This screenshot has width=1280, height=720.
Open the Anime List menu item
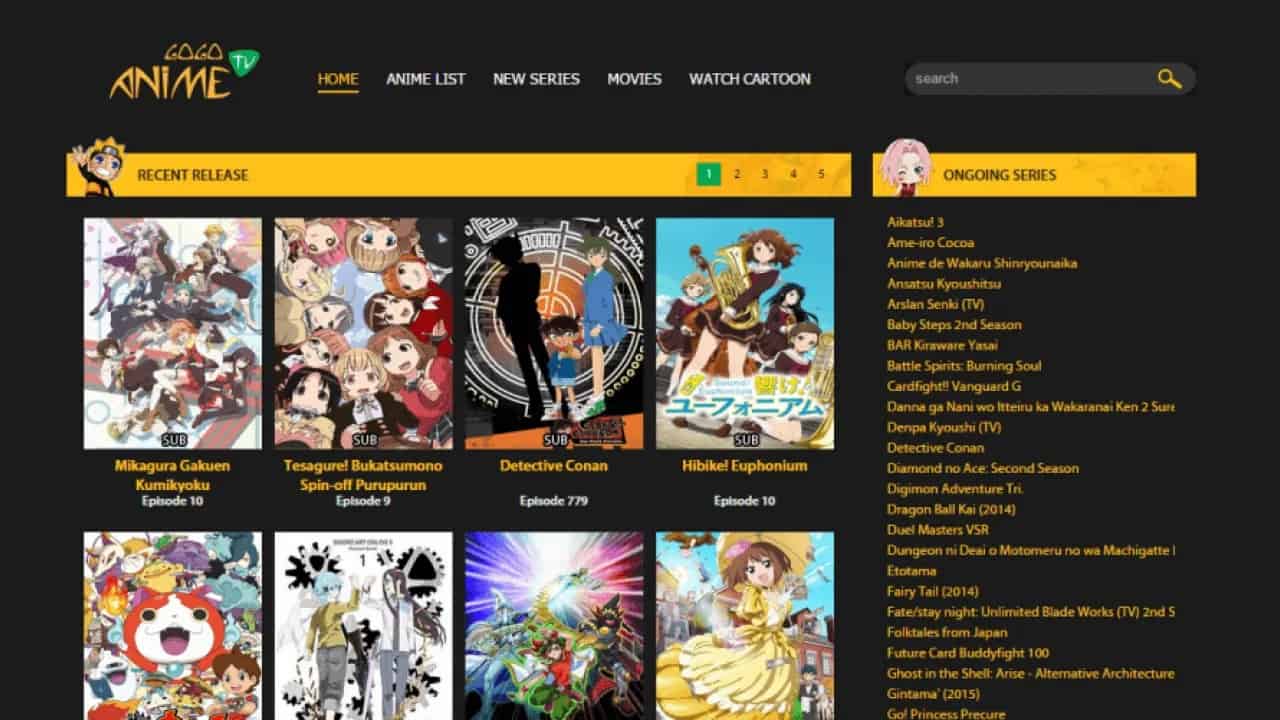(x=425, y=79)
